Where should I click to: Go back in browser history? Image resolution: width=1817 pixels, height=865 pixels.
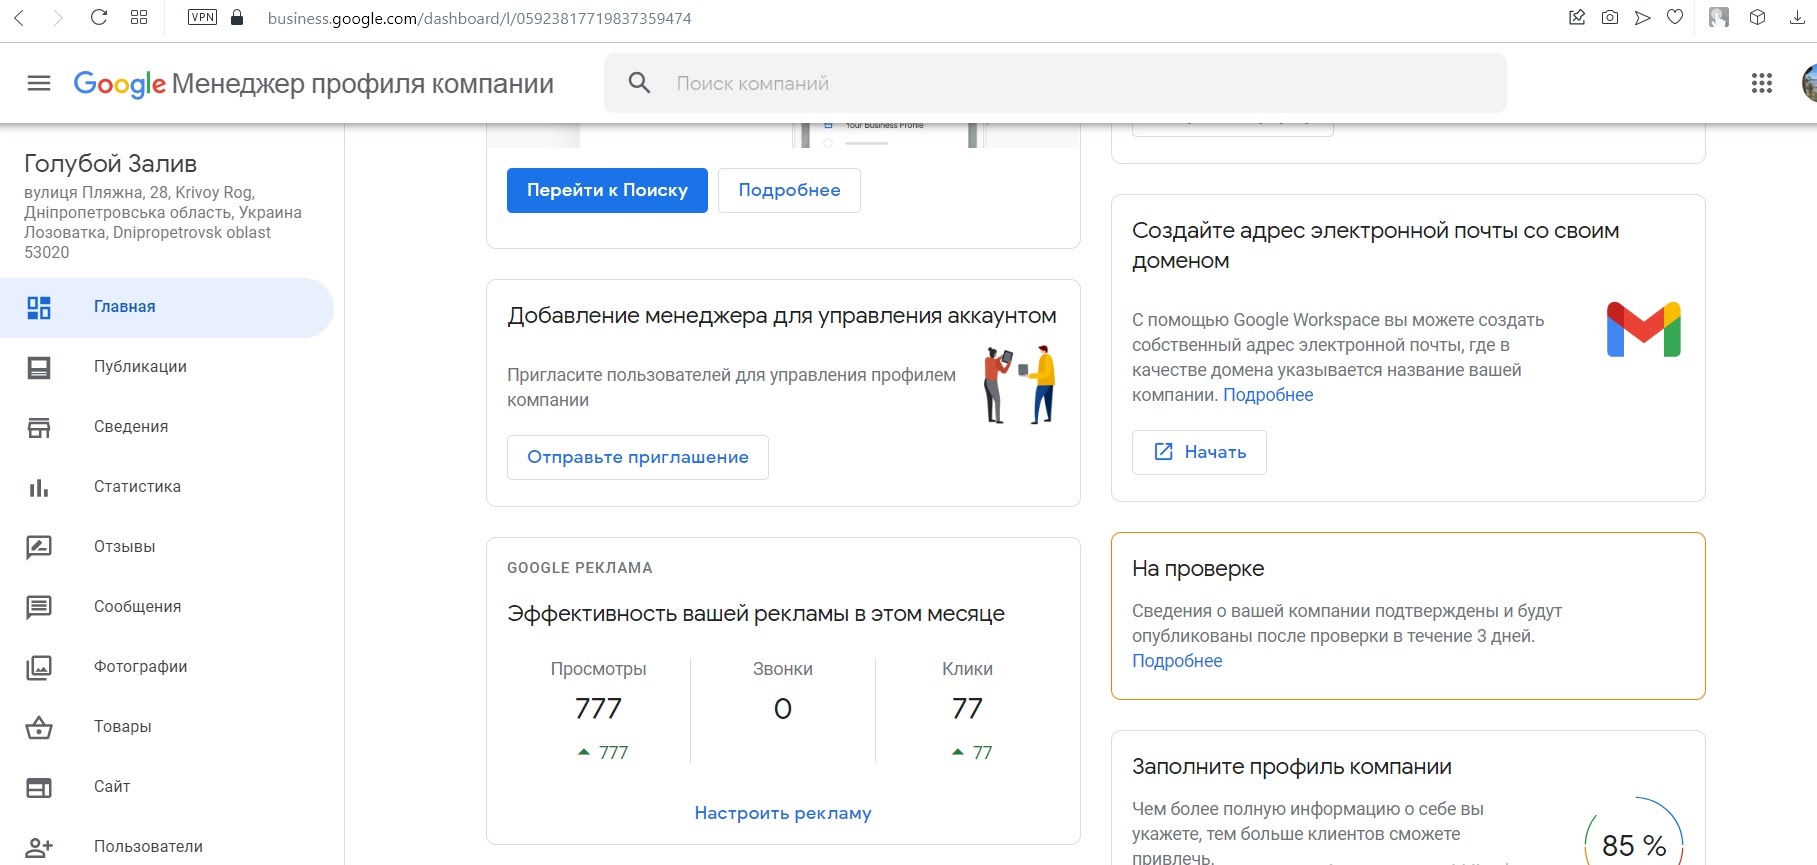click(x=19, y=17)
